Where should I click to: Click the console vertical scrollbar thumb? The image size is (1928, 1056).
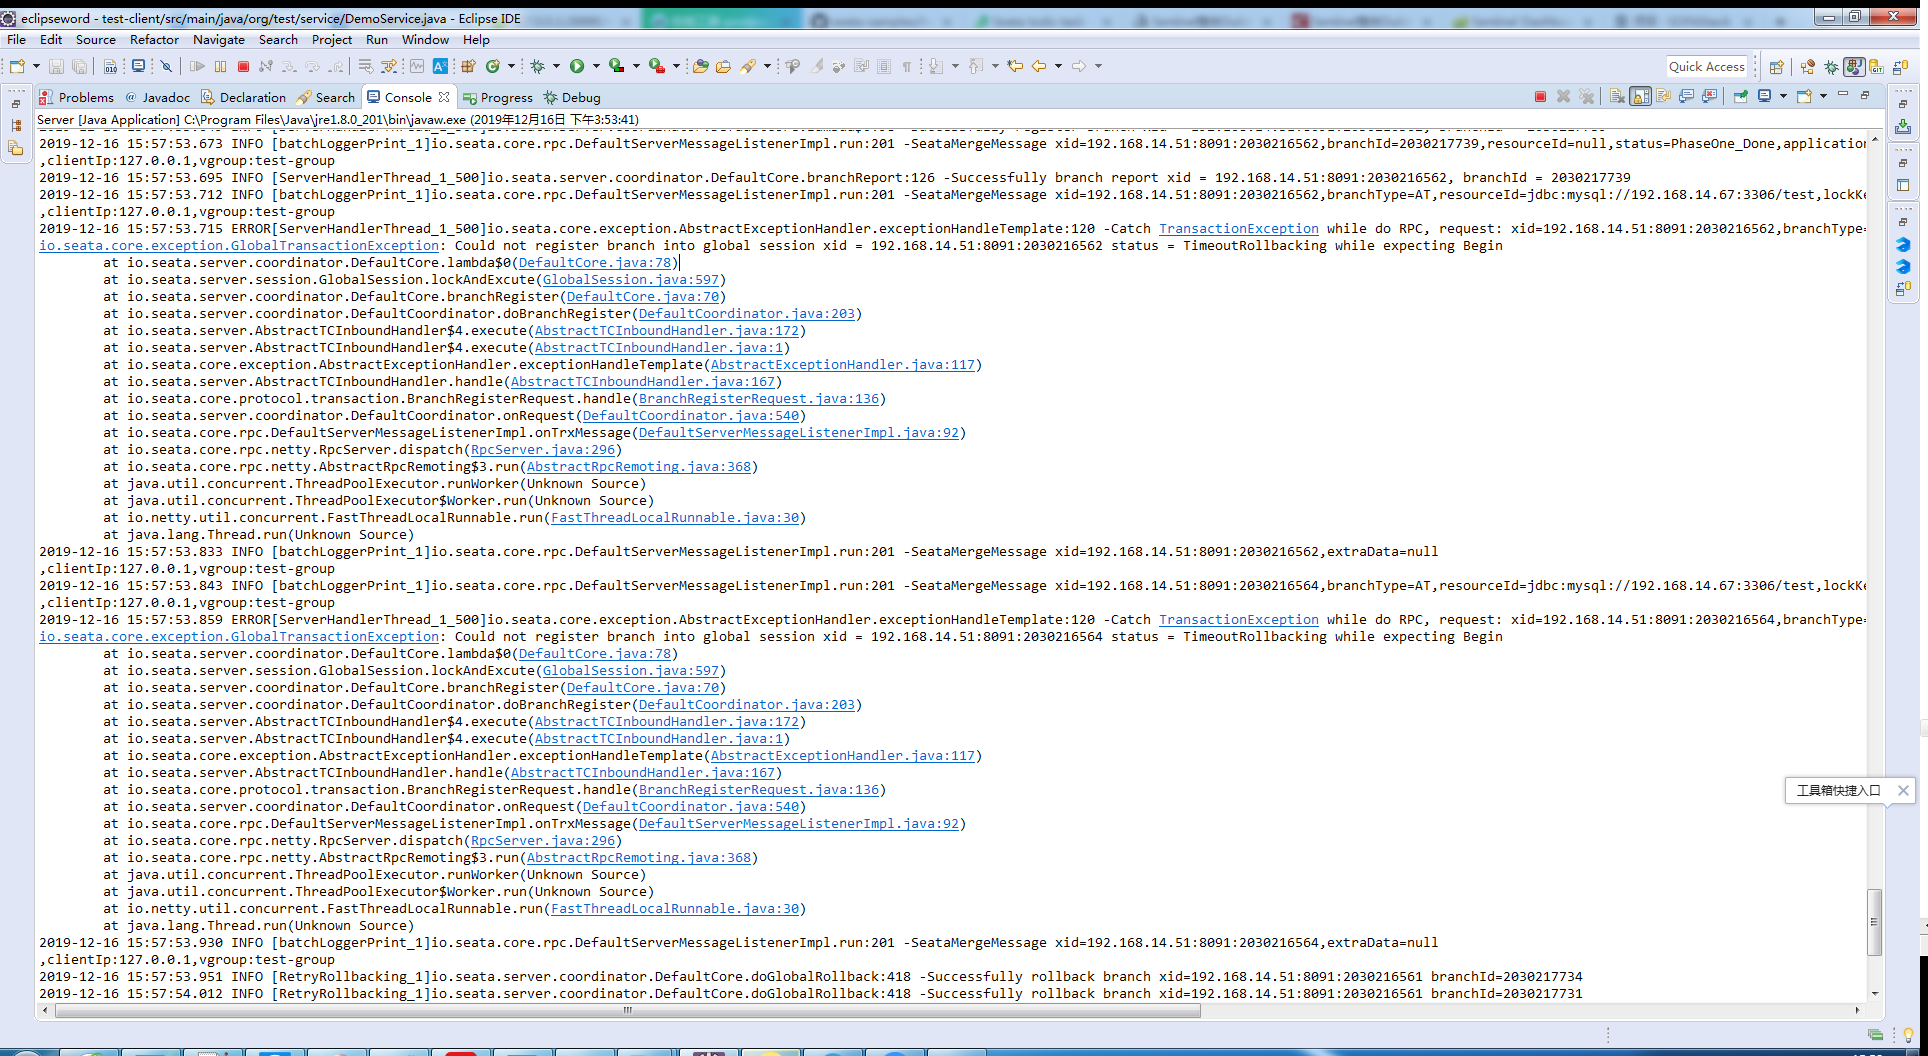[x=1875, y=921]
